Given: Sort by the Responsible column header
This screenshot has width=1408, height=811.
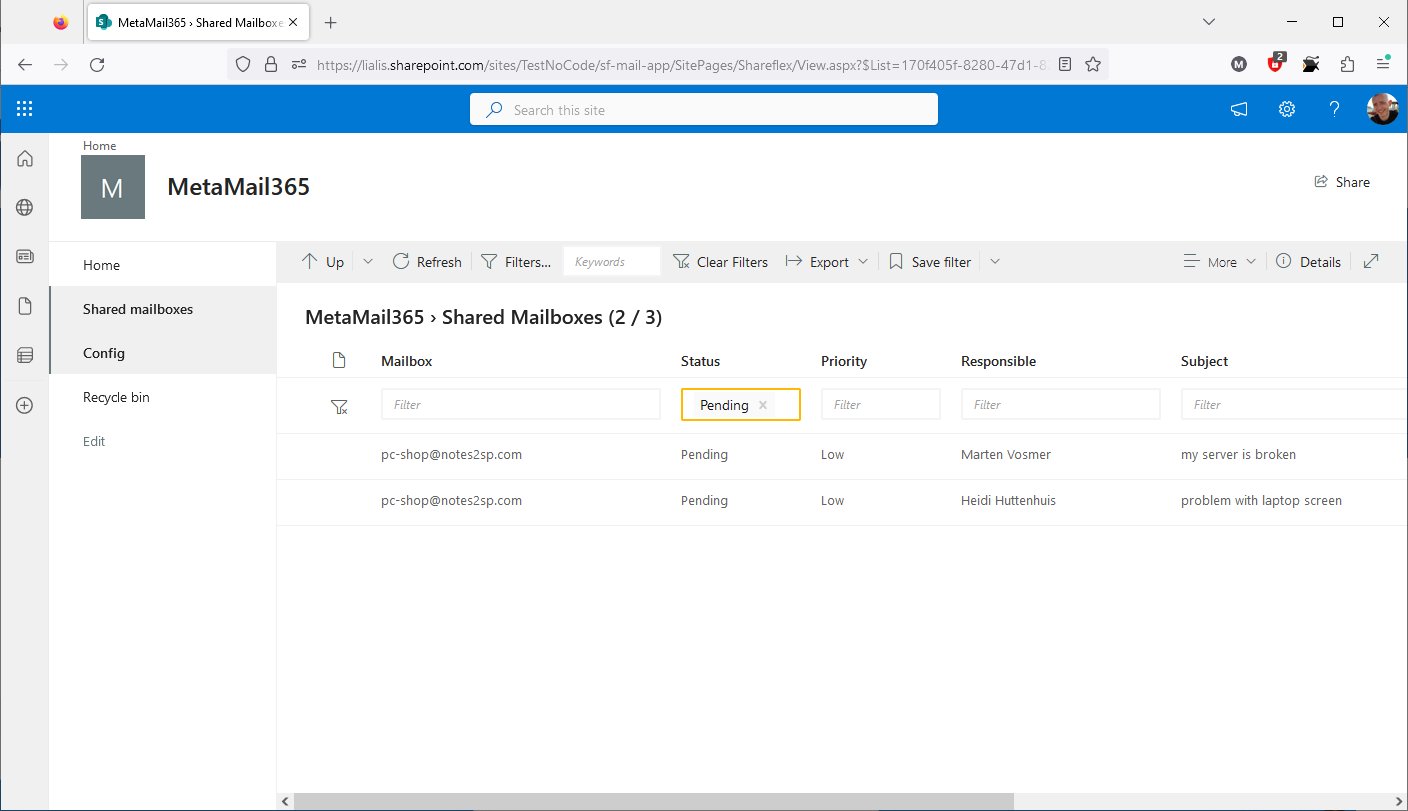Looking at the screenshot, I should (x=998, y=361).
